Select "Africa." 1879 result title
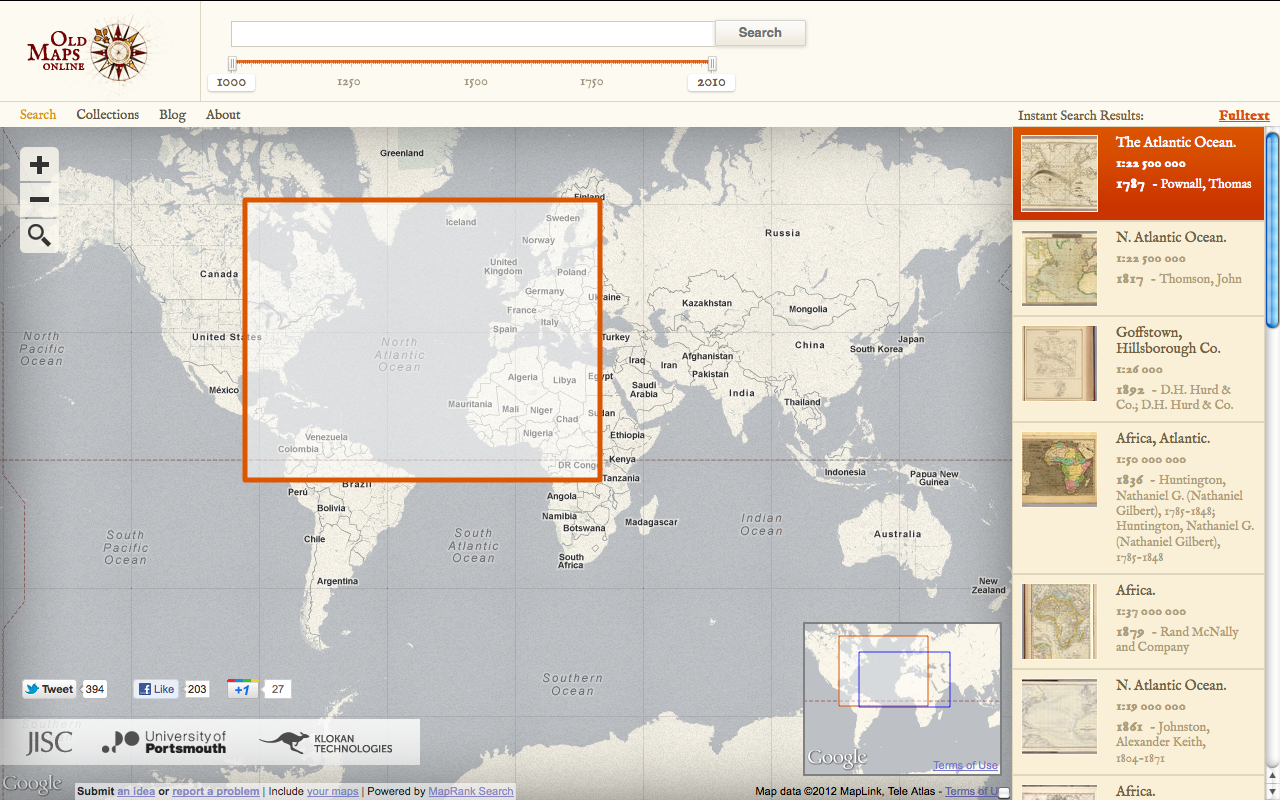This screenshot has height=800, width=1280. pos(1136,591)
